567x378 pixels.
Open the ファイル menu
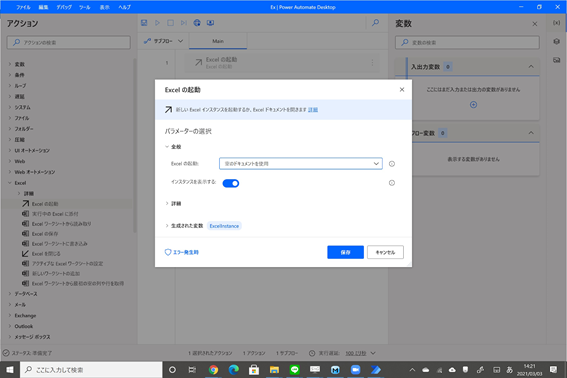24,7
